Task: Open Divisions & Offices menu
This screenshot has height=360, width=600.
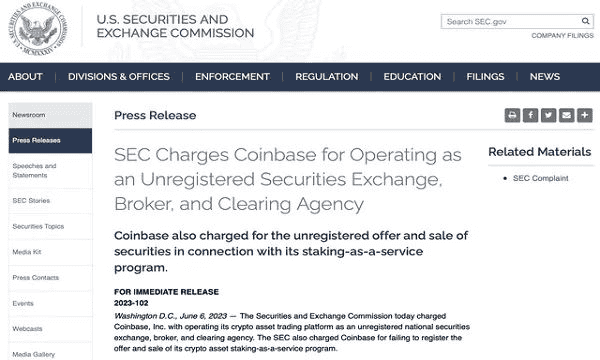Action: 119,77
